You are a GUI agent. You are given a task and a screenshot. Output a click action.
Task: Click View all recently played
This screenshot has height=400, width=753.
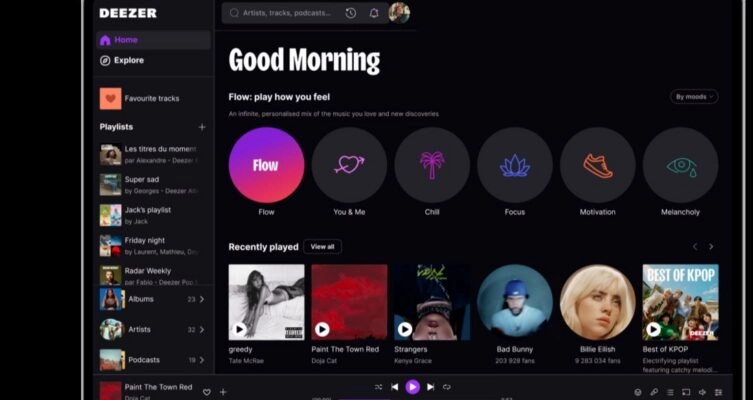point(322,247)
